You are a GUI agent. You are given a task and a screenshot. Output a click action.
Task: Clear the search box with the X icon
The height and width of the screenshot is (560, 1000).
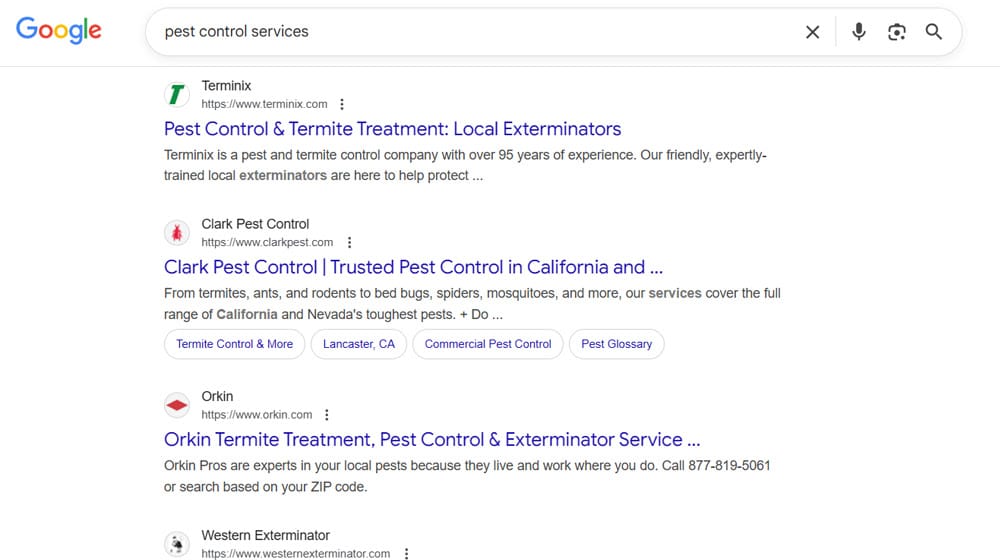812,32
